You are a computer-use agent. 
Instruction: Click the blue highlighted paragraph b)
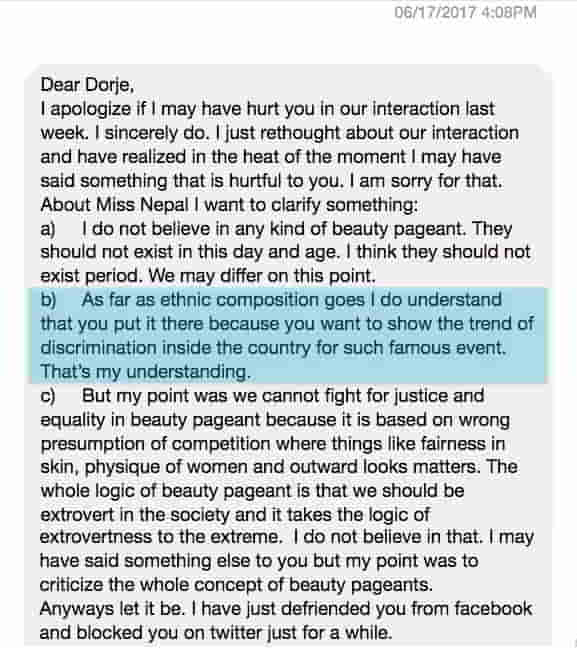click(288, 335)
